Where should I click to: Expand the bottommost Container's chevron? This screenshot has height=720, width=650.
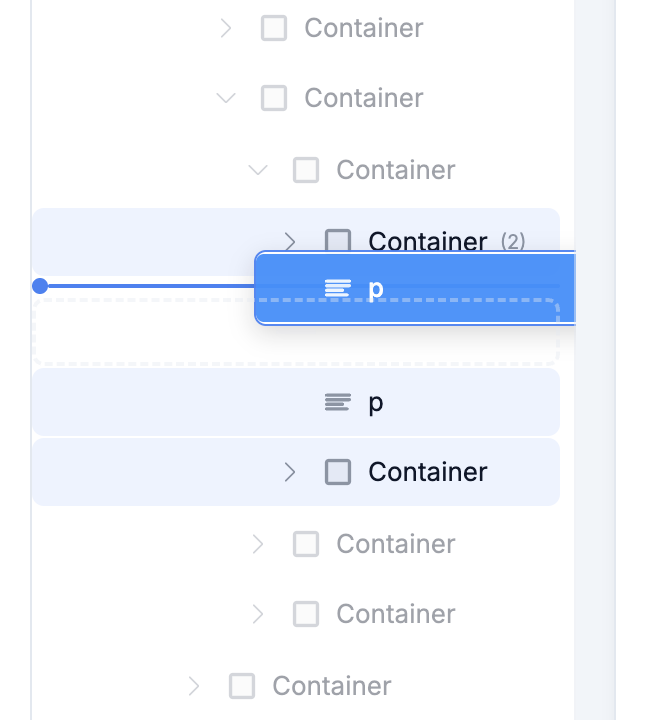(x=194, y=686)
